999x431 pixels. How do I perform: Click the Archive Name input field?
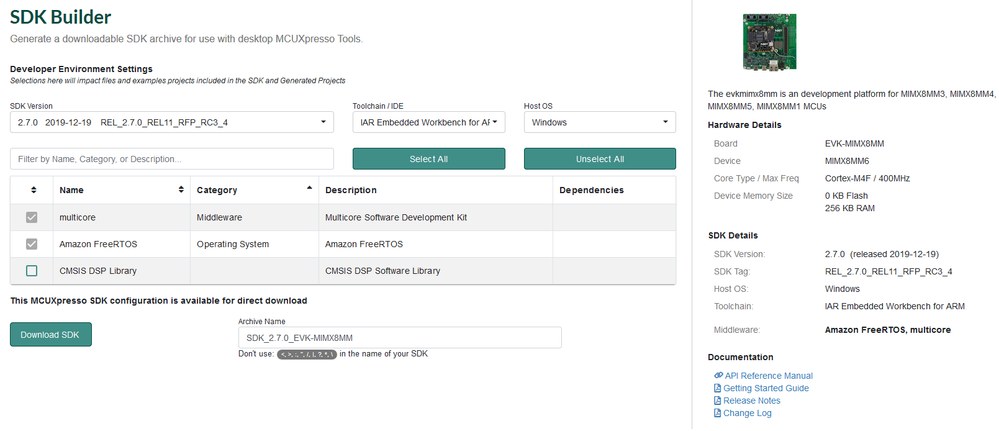399,338
